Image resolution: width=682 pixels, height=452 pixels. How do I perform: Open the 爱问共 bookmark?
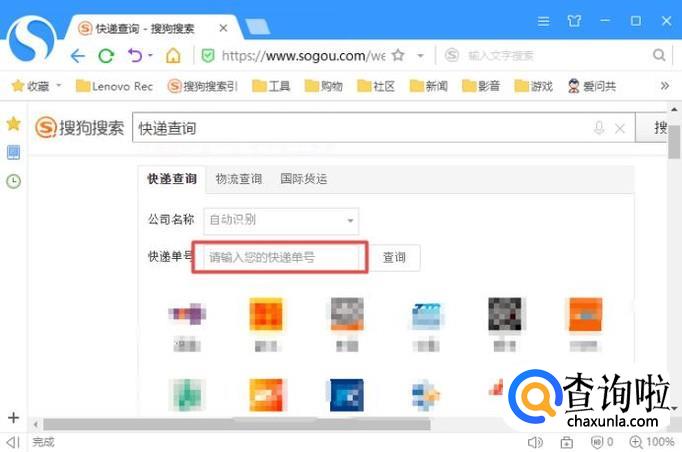(592, 86)
